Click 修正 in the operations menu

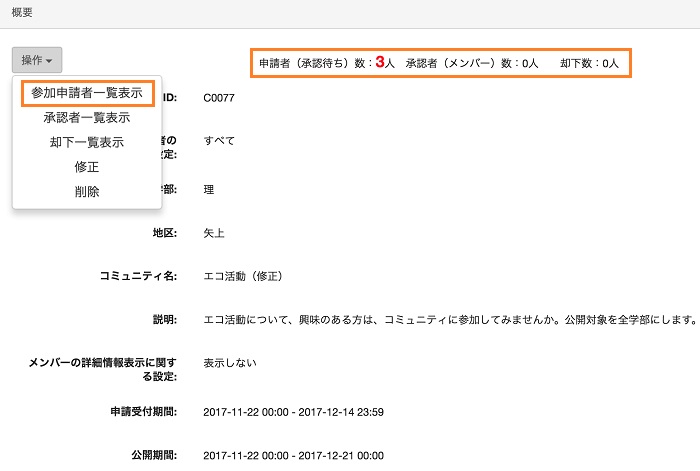86,167
